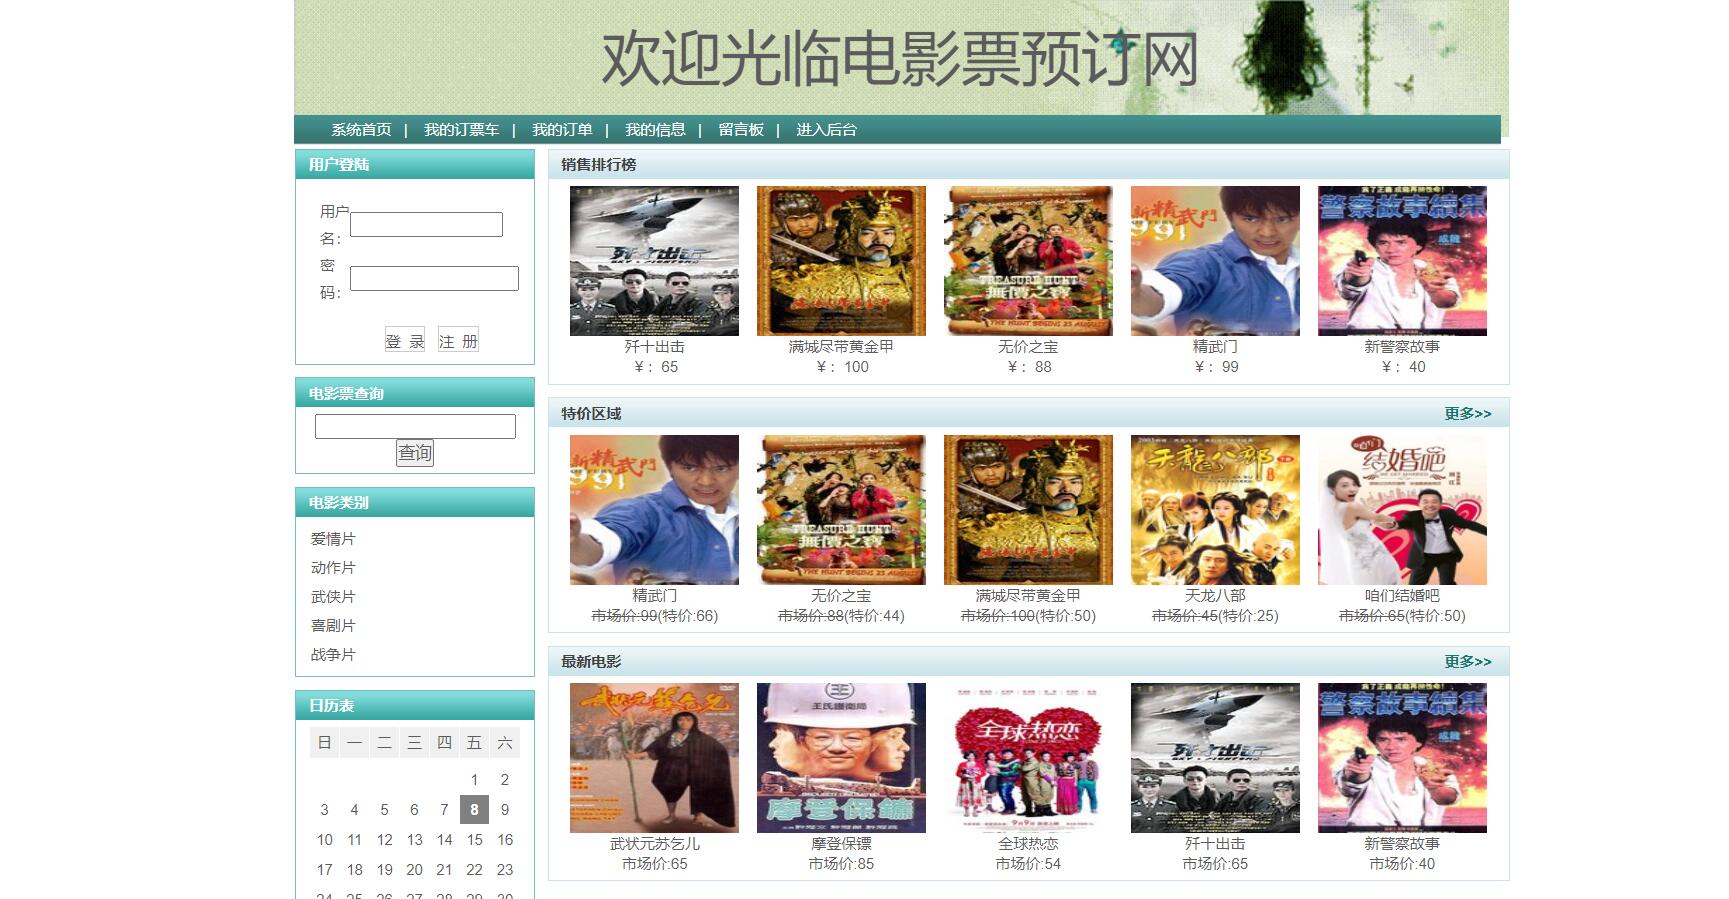This screenshot has height=899, width=1729.
Task: Select day 15 in the calendar
Action: 474,840
